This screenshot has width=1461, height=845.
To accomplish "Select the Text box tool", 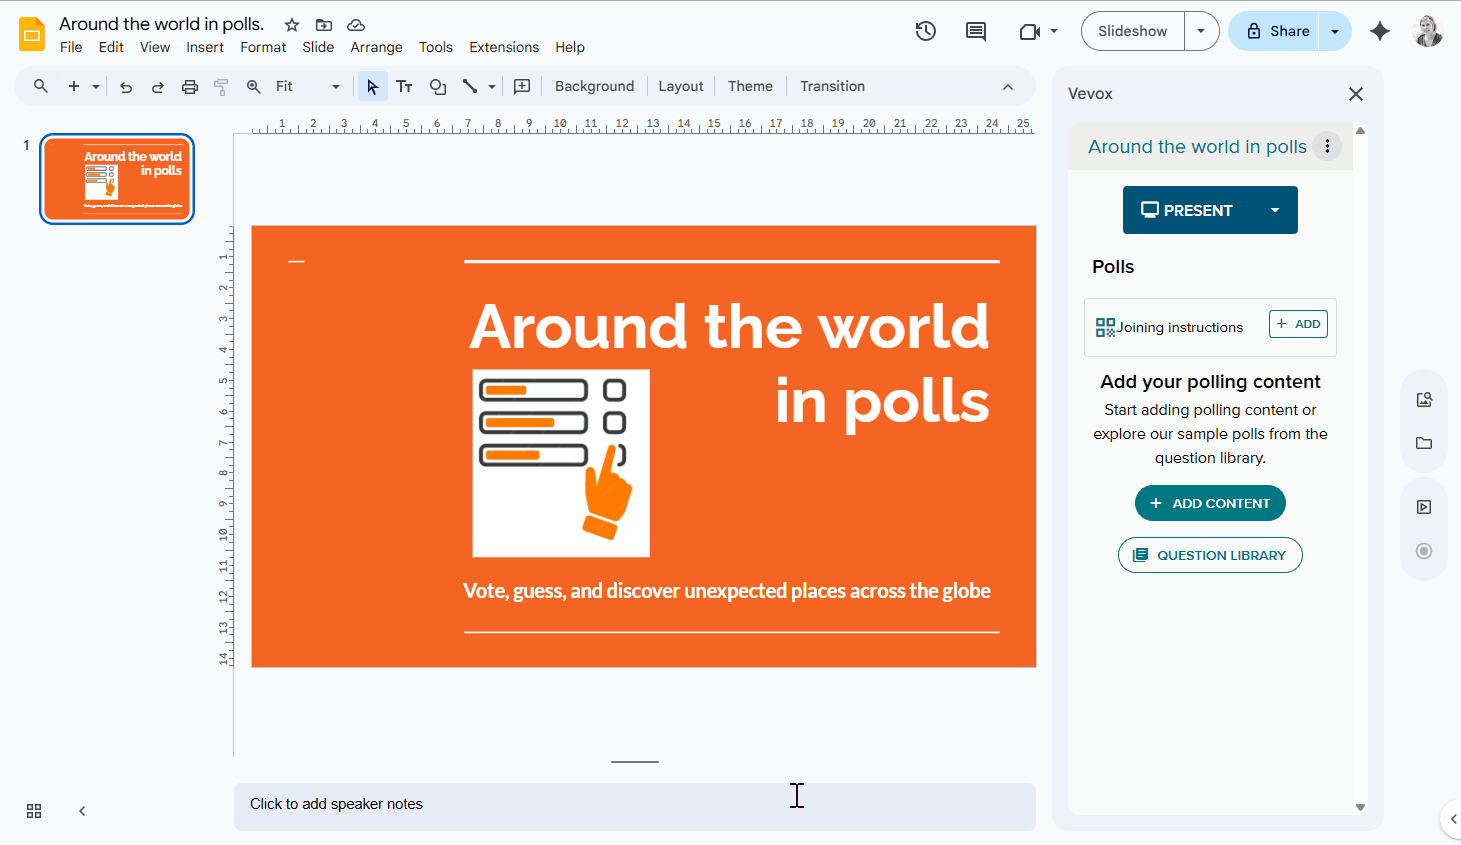I will (x=404, y=86).
